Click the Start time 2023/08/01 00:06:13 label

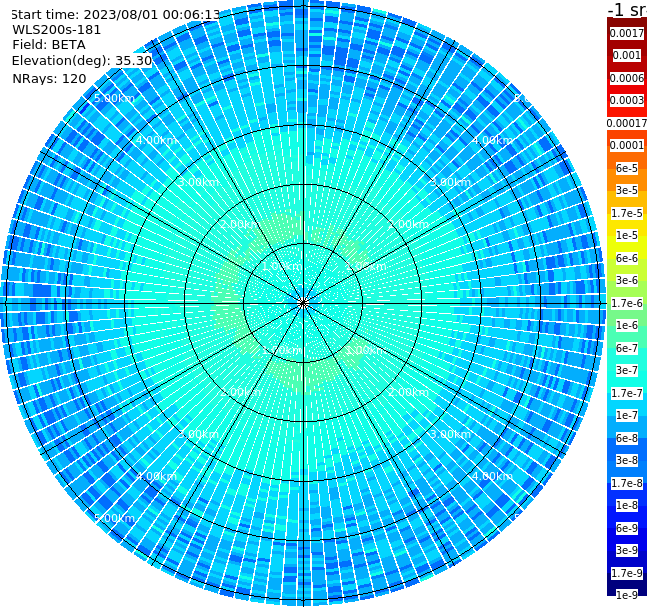[x=116, y=15]
